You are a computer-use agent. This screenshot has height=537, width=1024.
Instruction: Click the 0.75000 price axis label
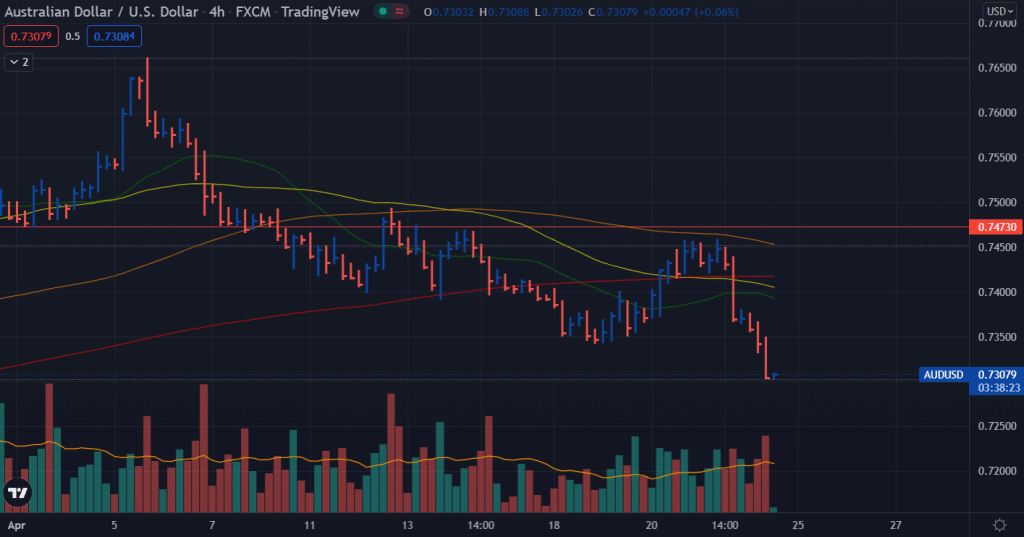(997, 203)
